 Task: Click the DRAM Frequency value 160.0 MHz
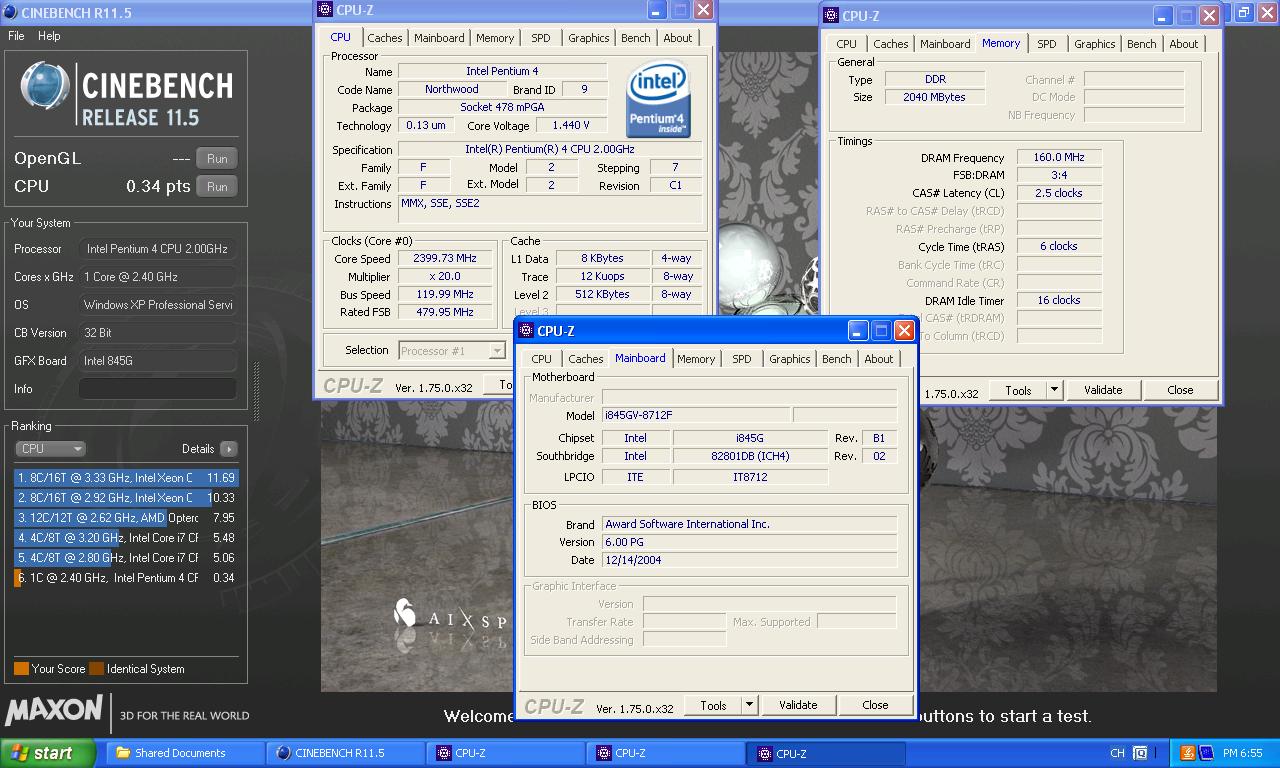(1059, 158)
